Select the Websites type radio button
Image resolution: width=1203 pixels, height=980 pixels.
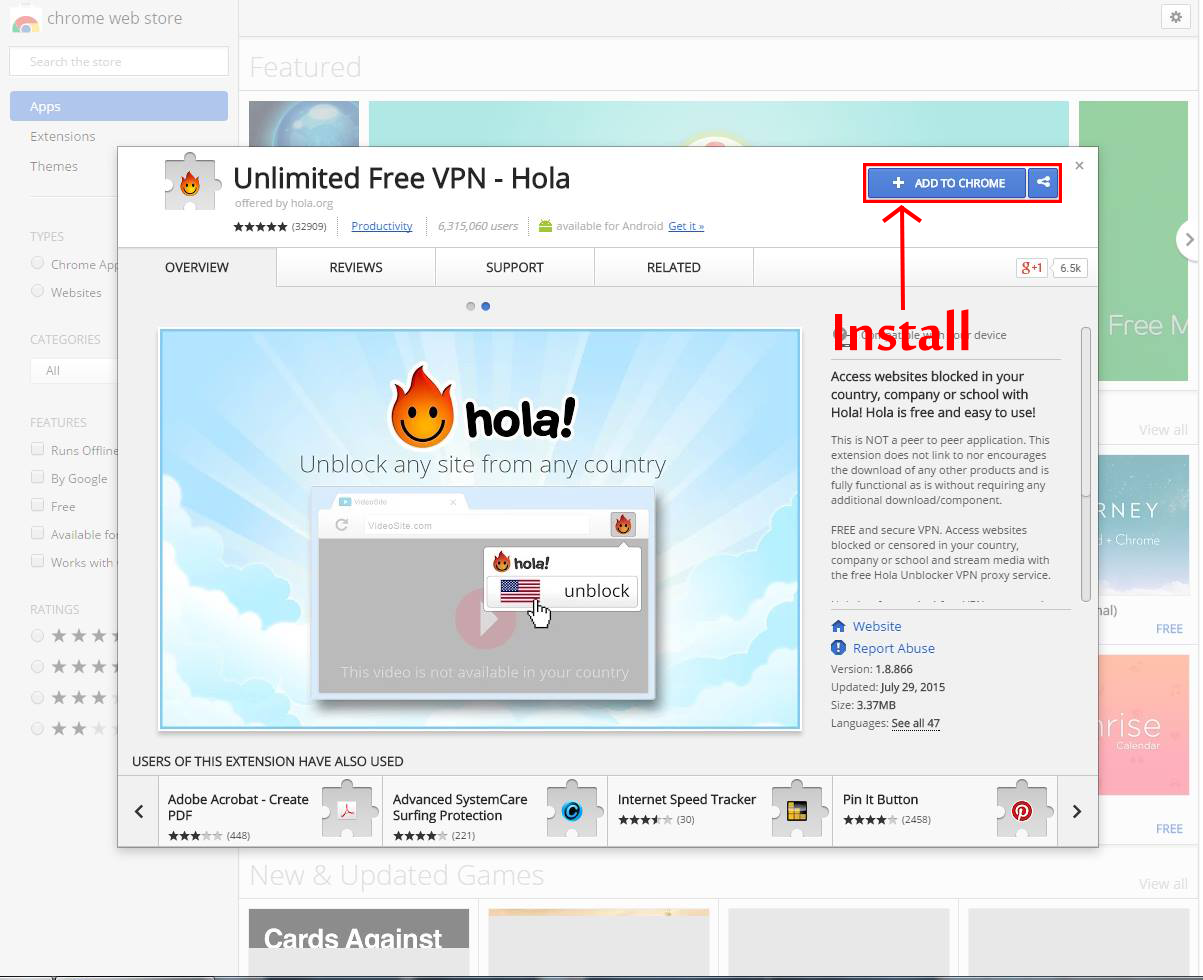(x=38, y=291)
